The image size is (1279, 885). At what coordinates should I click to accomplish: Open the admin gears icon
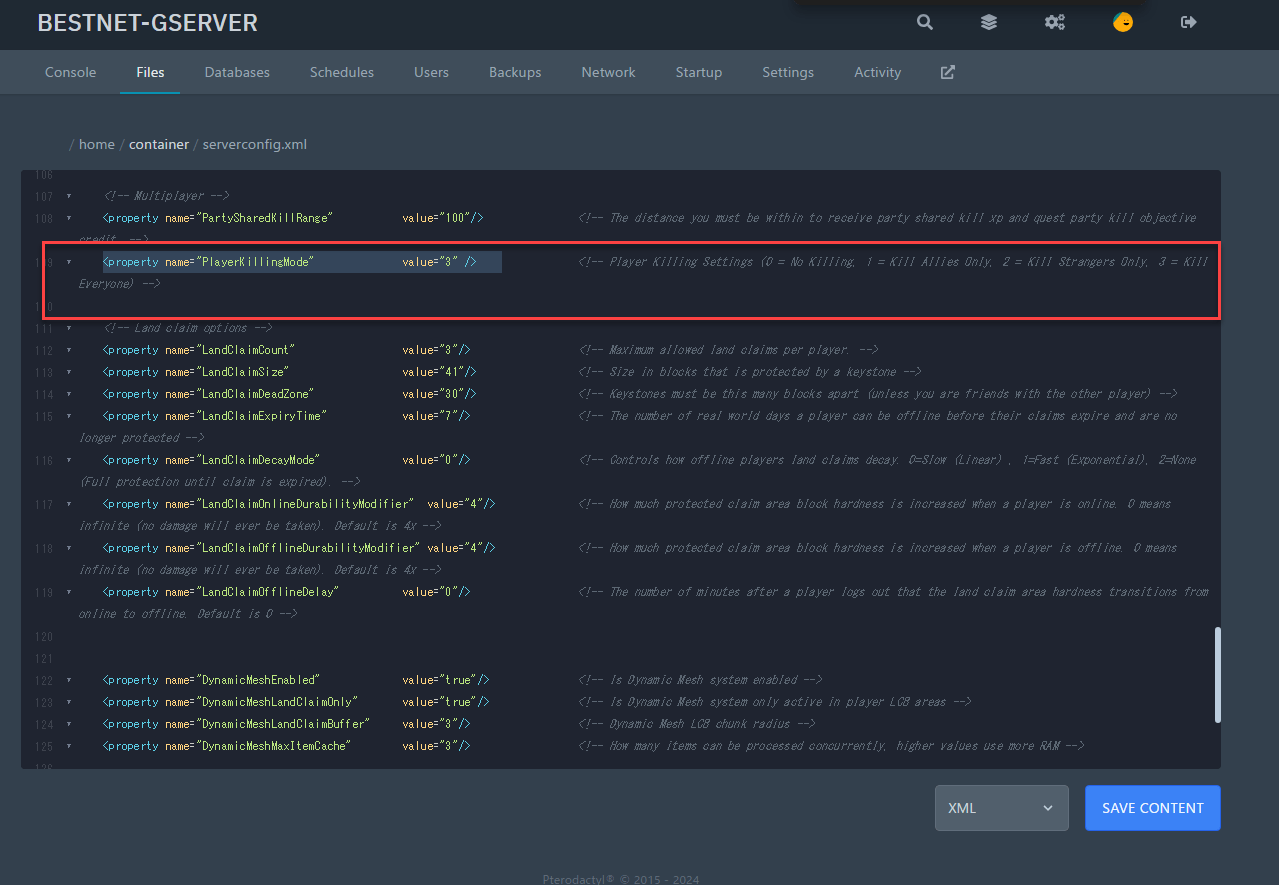point(1054,22)
